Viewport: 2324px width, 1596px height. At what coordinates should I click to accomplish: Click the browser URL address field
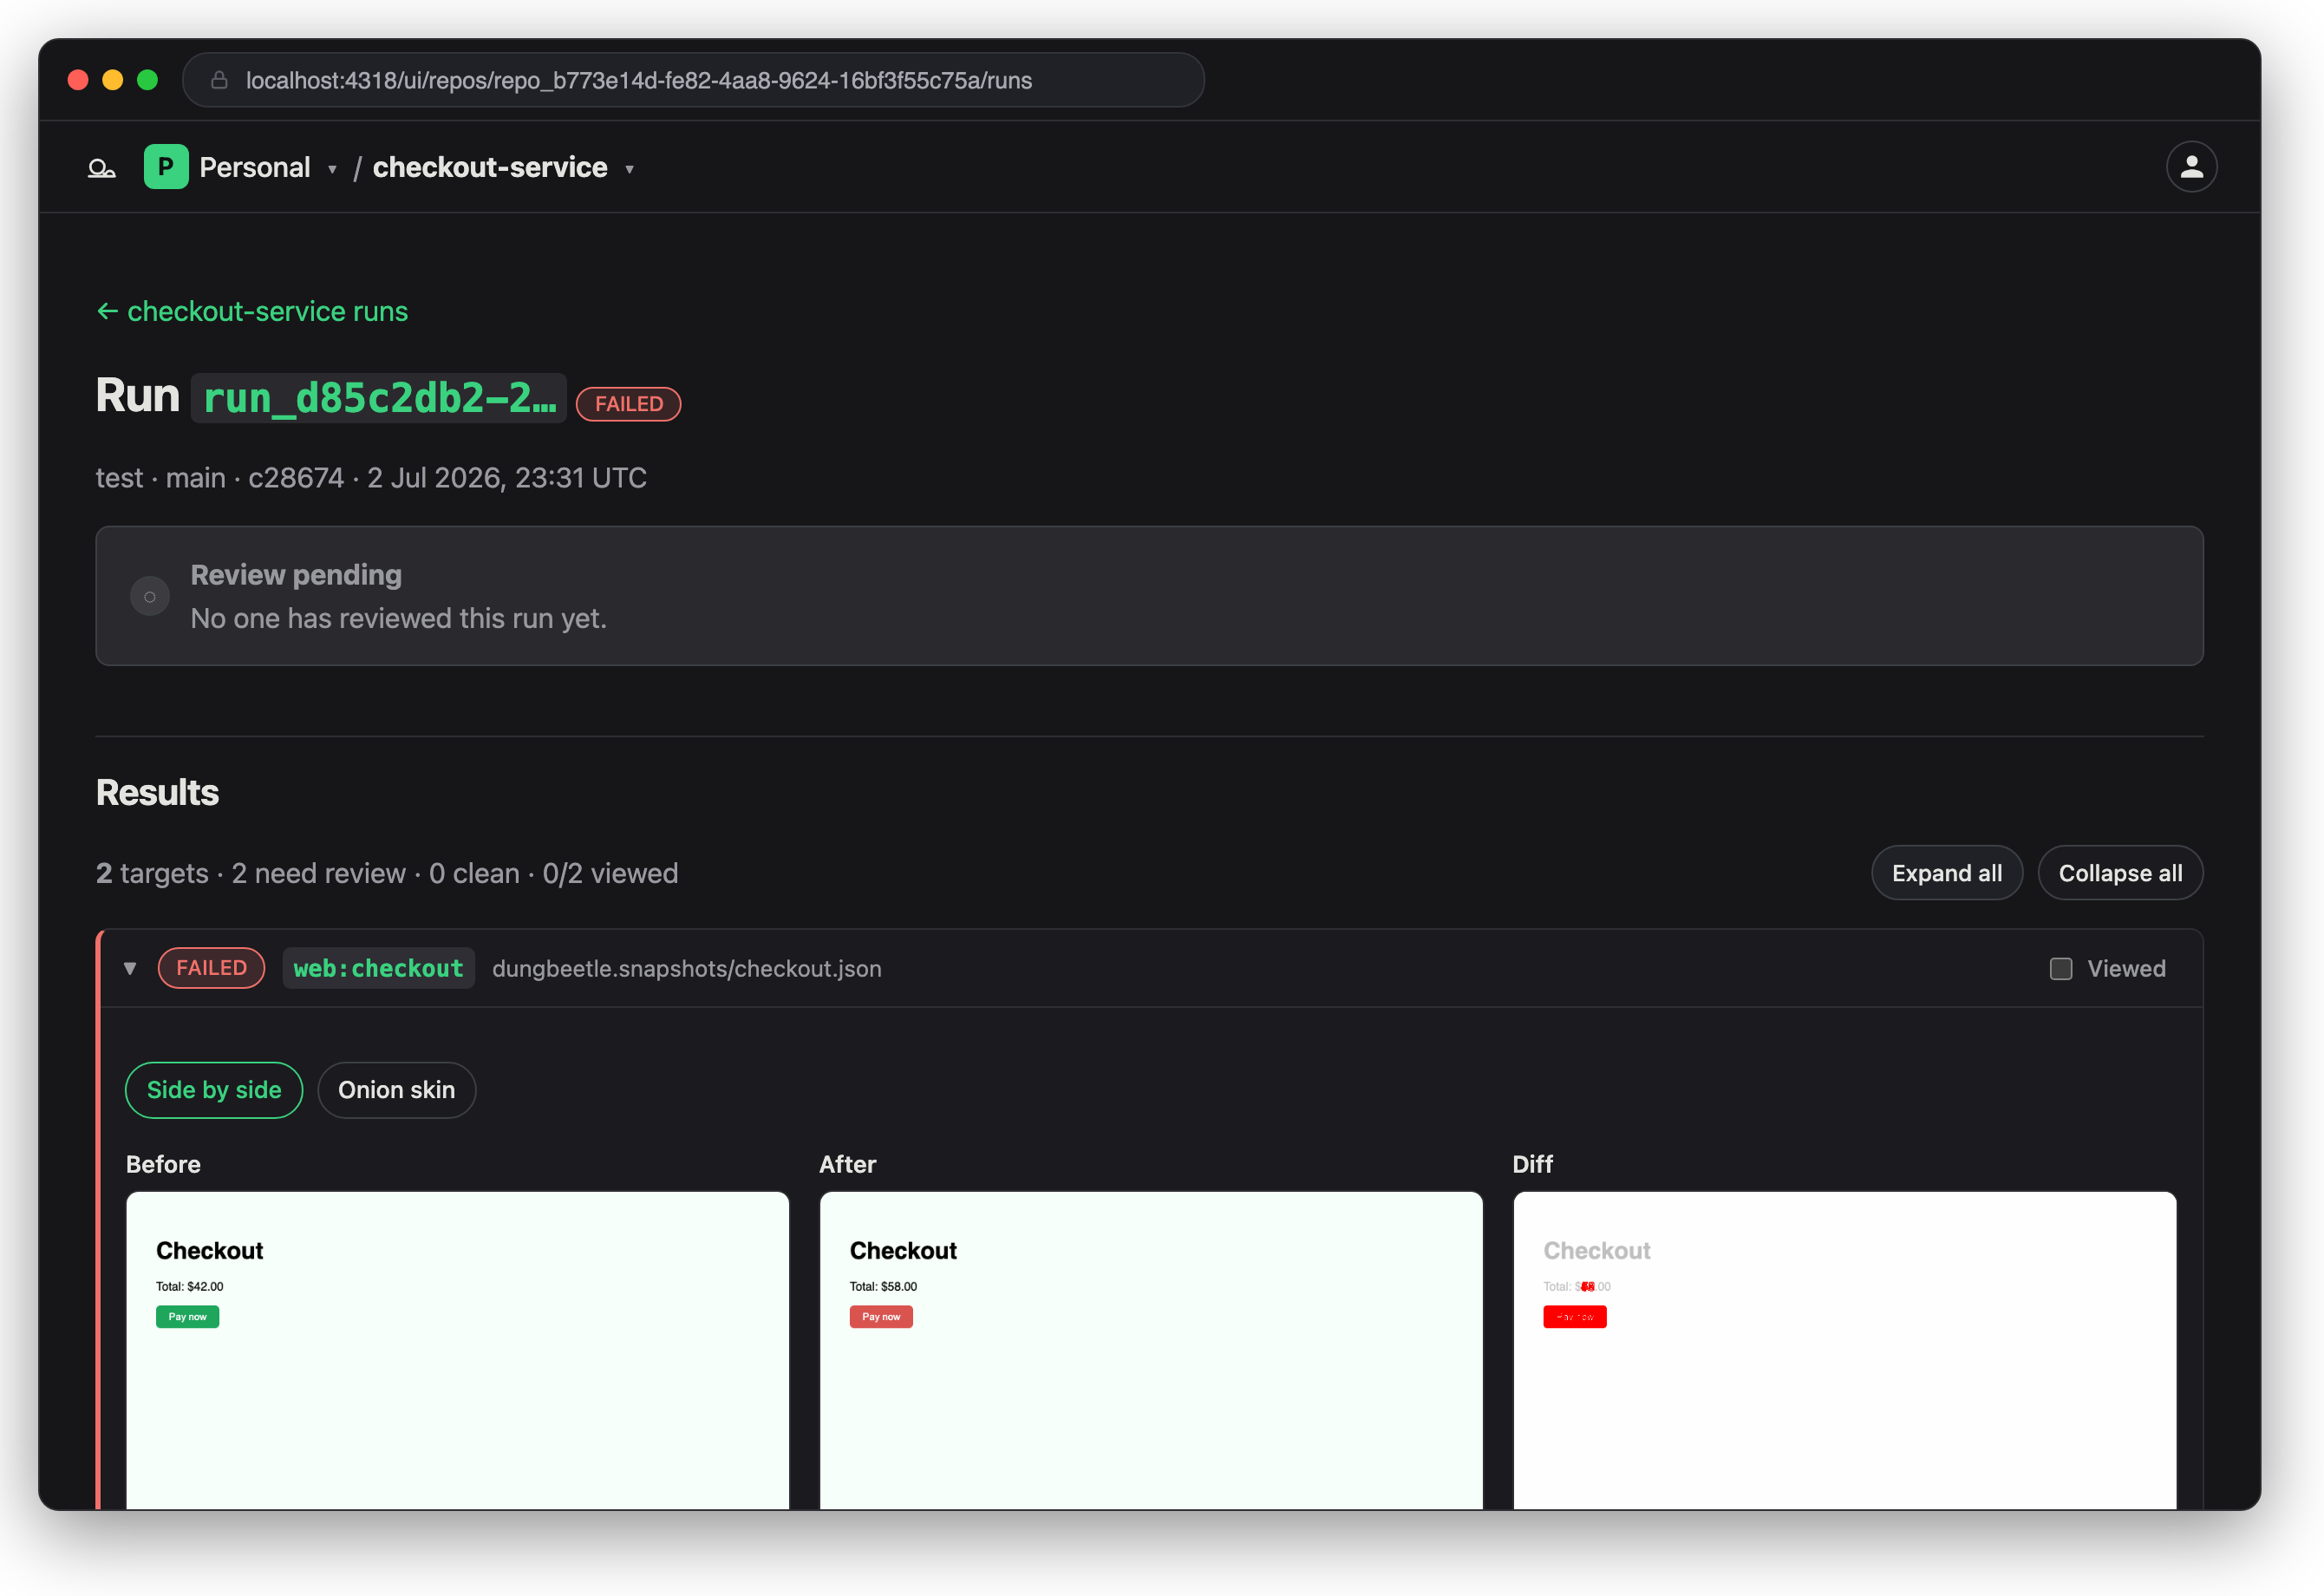coord(693,80)
